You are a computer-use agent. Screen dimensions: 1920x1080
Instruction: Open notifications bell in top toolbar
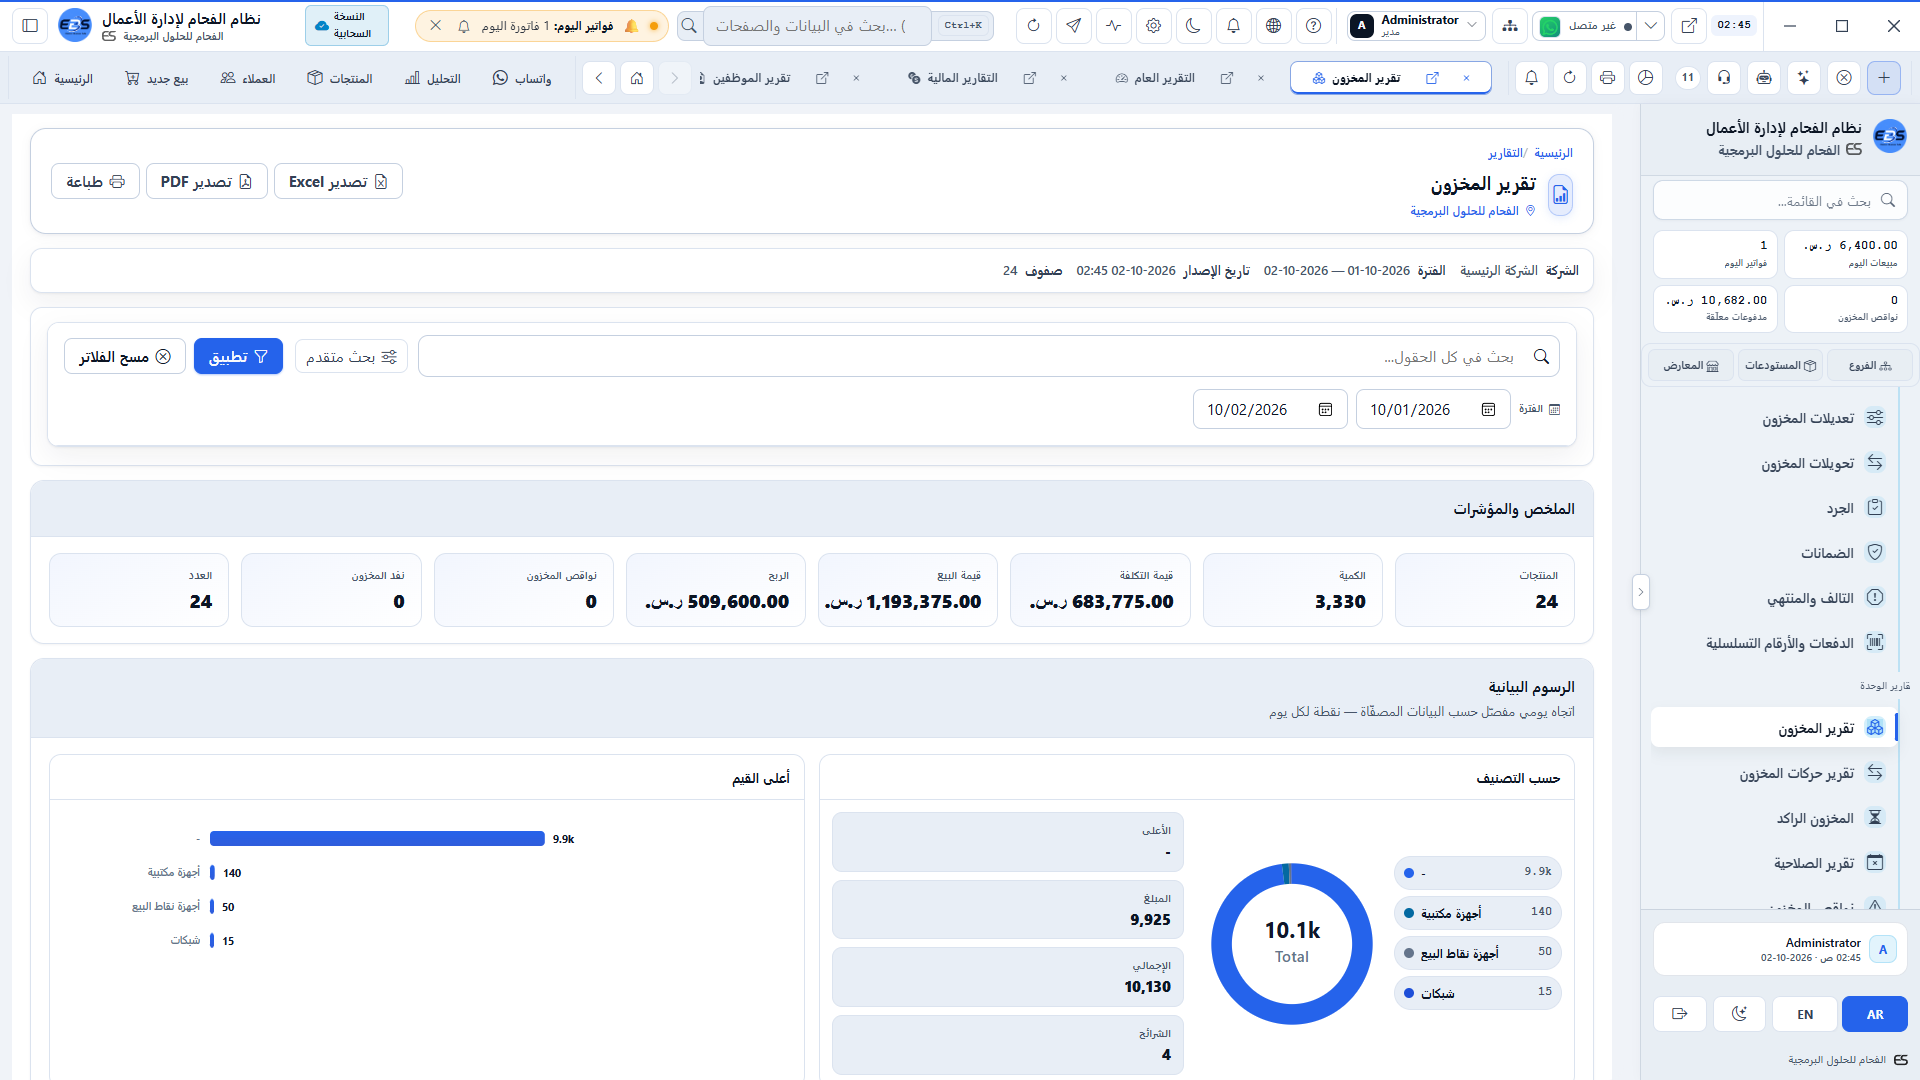[x=1233, y=26]
